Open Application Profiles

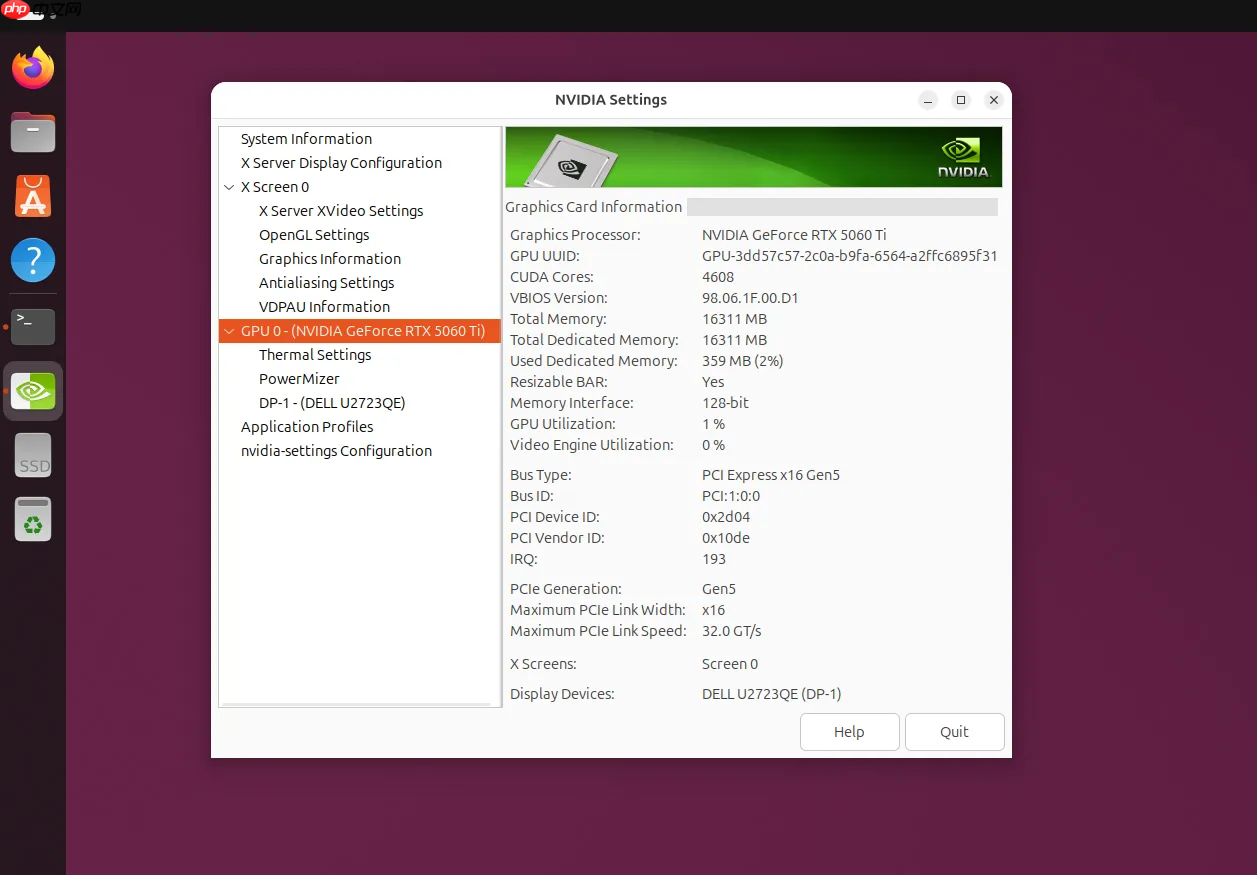click(307, 426)
